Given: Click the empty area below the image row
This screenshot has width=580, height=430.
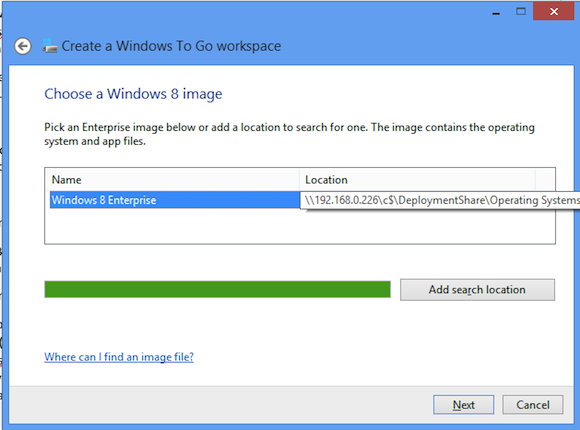Looking at the screenshot, I should click(300, 226).
